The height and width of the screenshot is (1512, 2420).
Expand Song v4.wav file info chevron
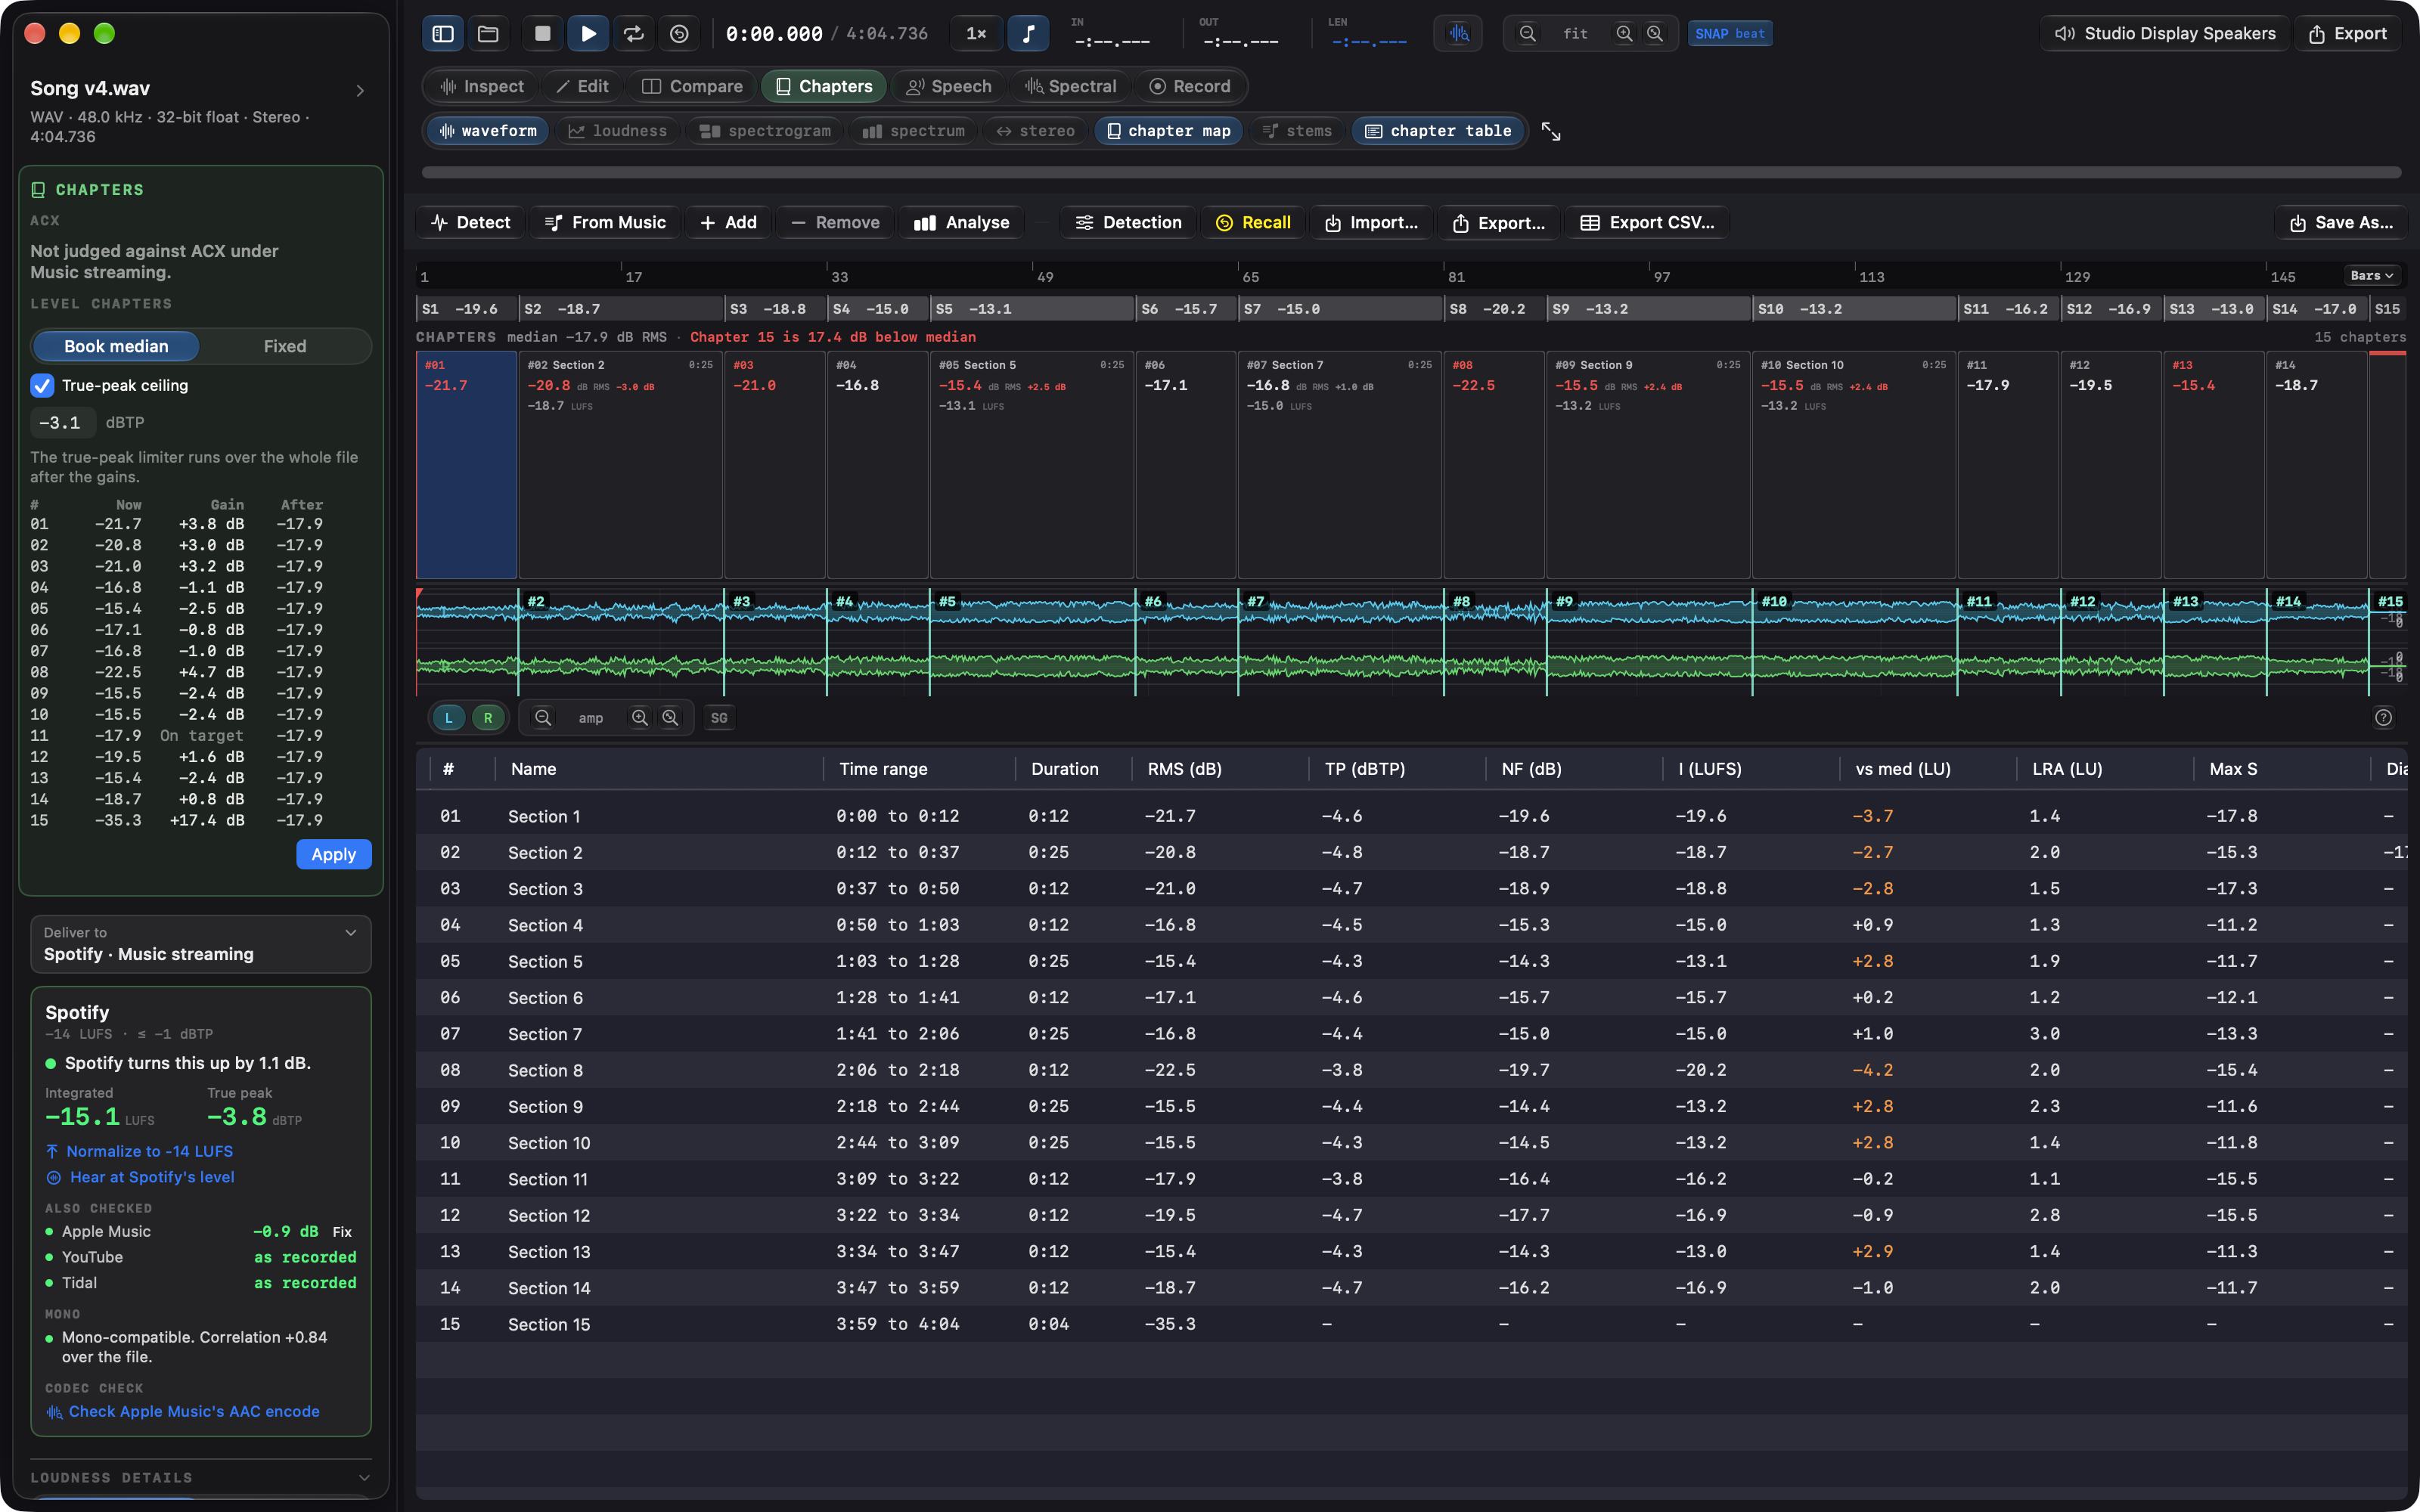(x=361, y=91)
